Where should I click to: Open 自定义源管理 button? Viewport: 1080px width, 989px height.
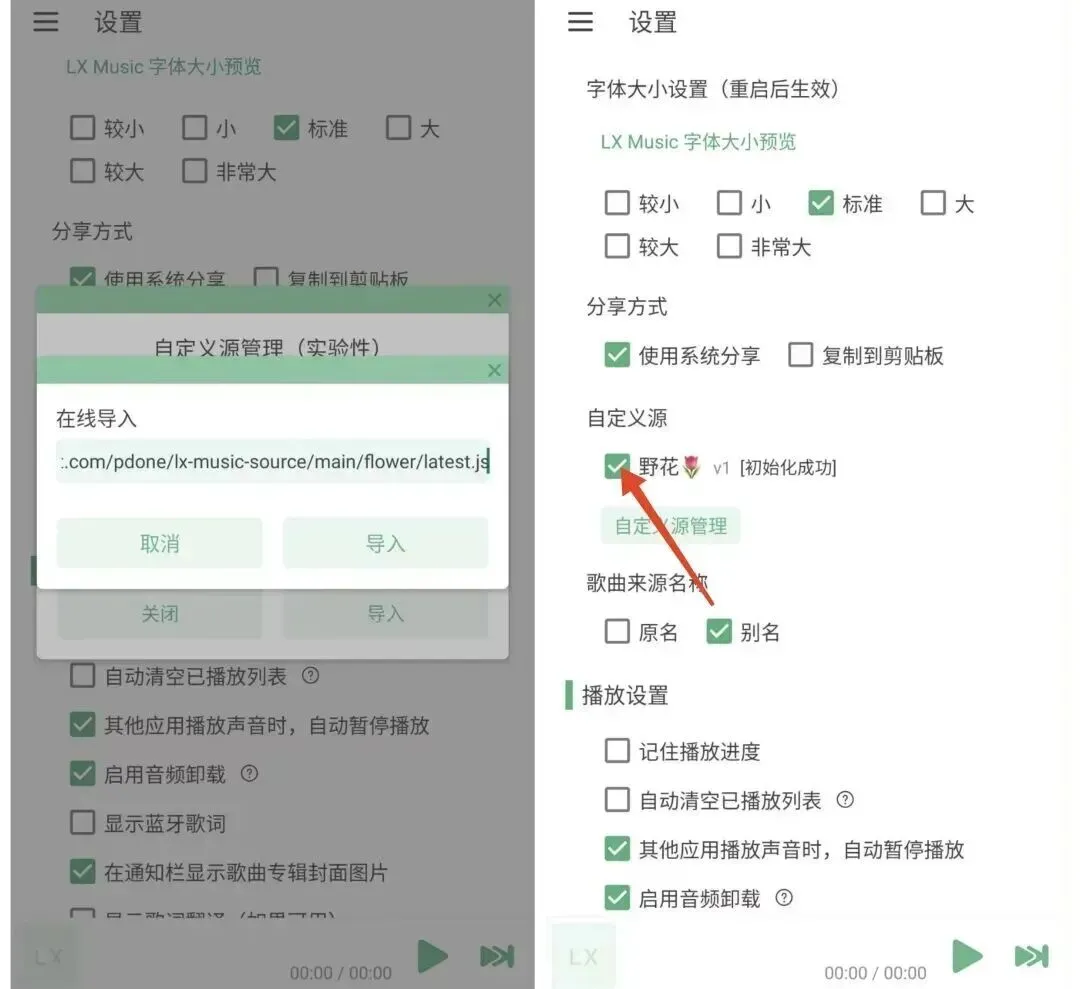671,525
